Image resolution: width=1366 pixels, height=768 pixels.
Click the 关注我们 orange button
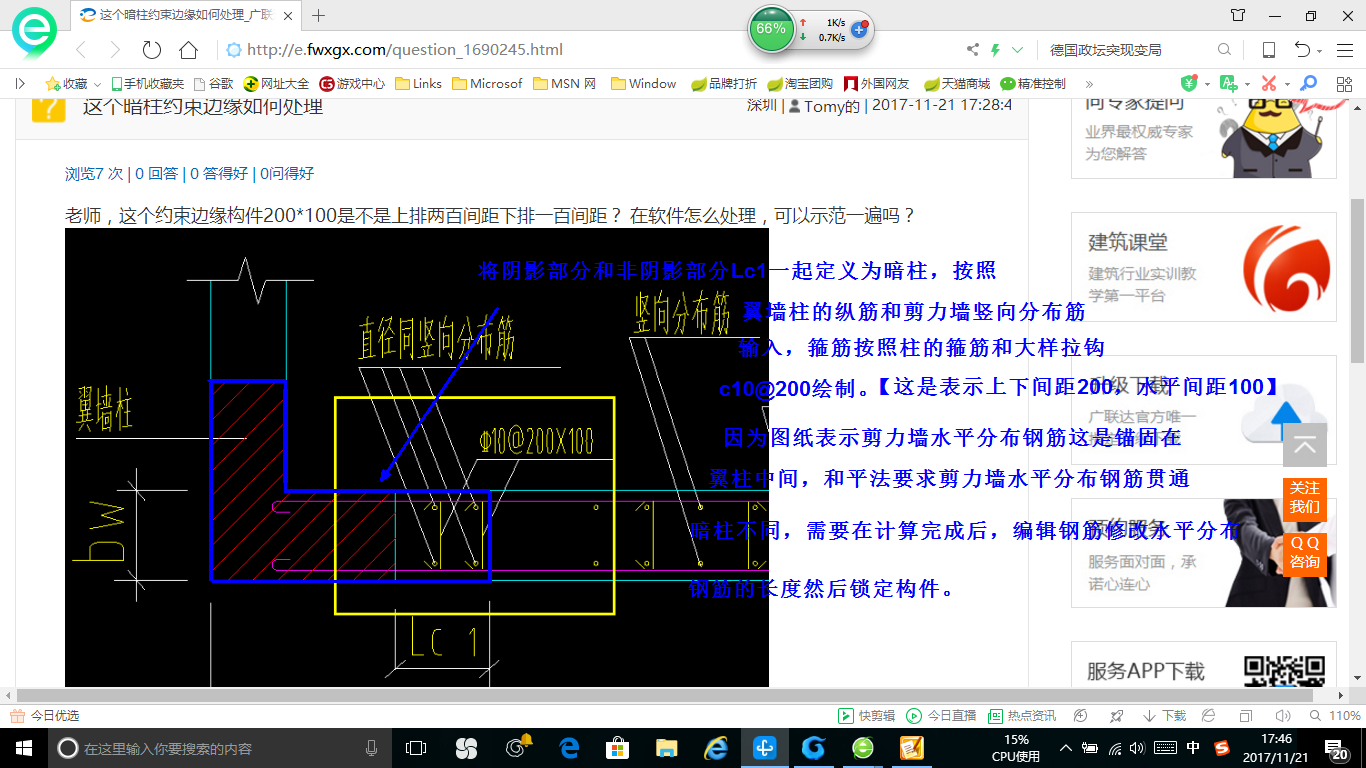pyautogui.click(x=1305, y=498)
